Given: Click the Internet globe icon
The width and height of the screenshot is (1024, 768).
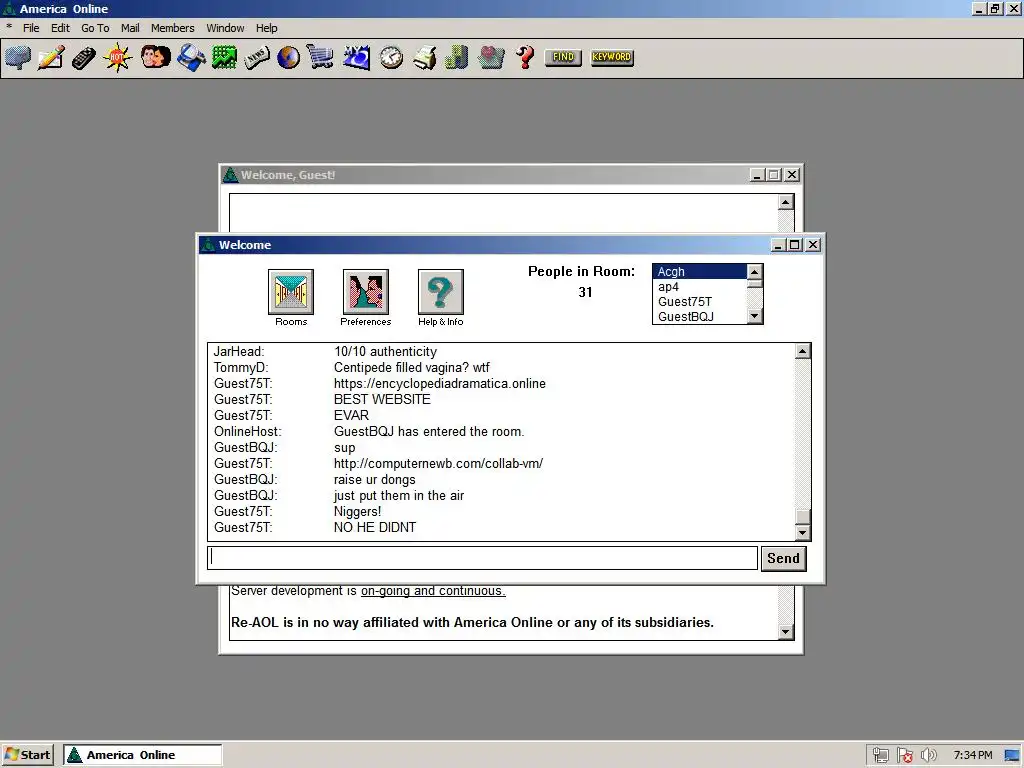Looking at the screenshot, I should [x=289, y=57].
